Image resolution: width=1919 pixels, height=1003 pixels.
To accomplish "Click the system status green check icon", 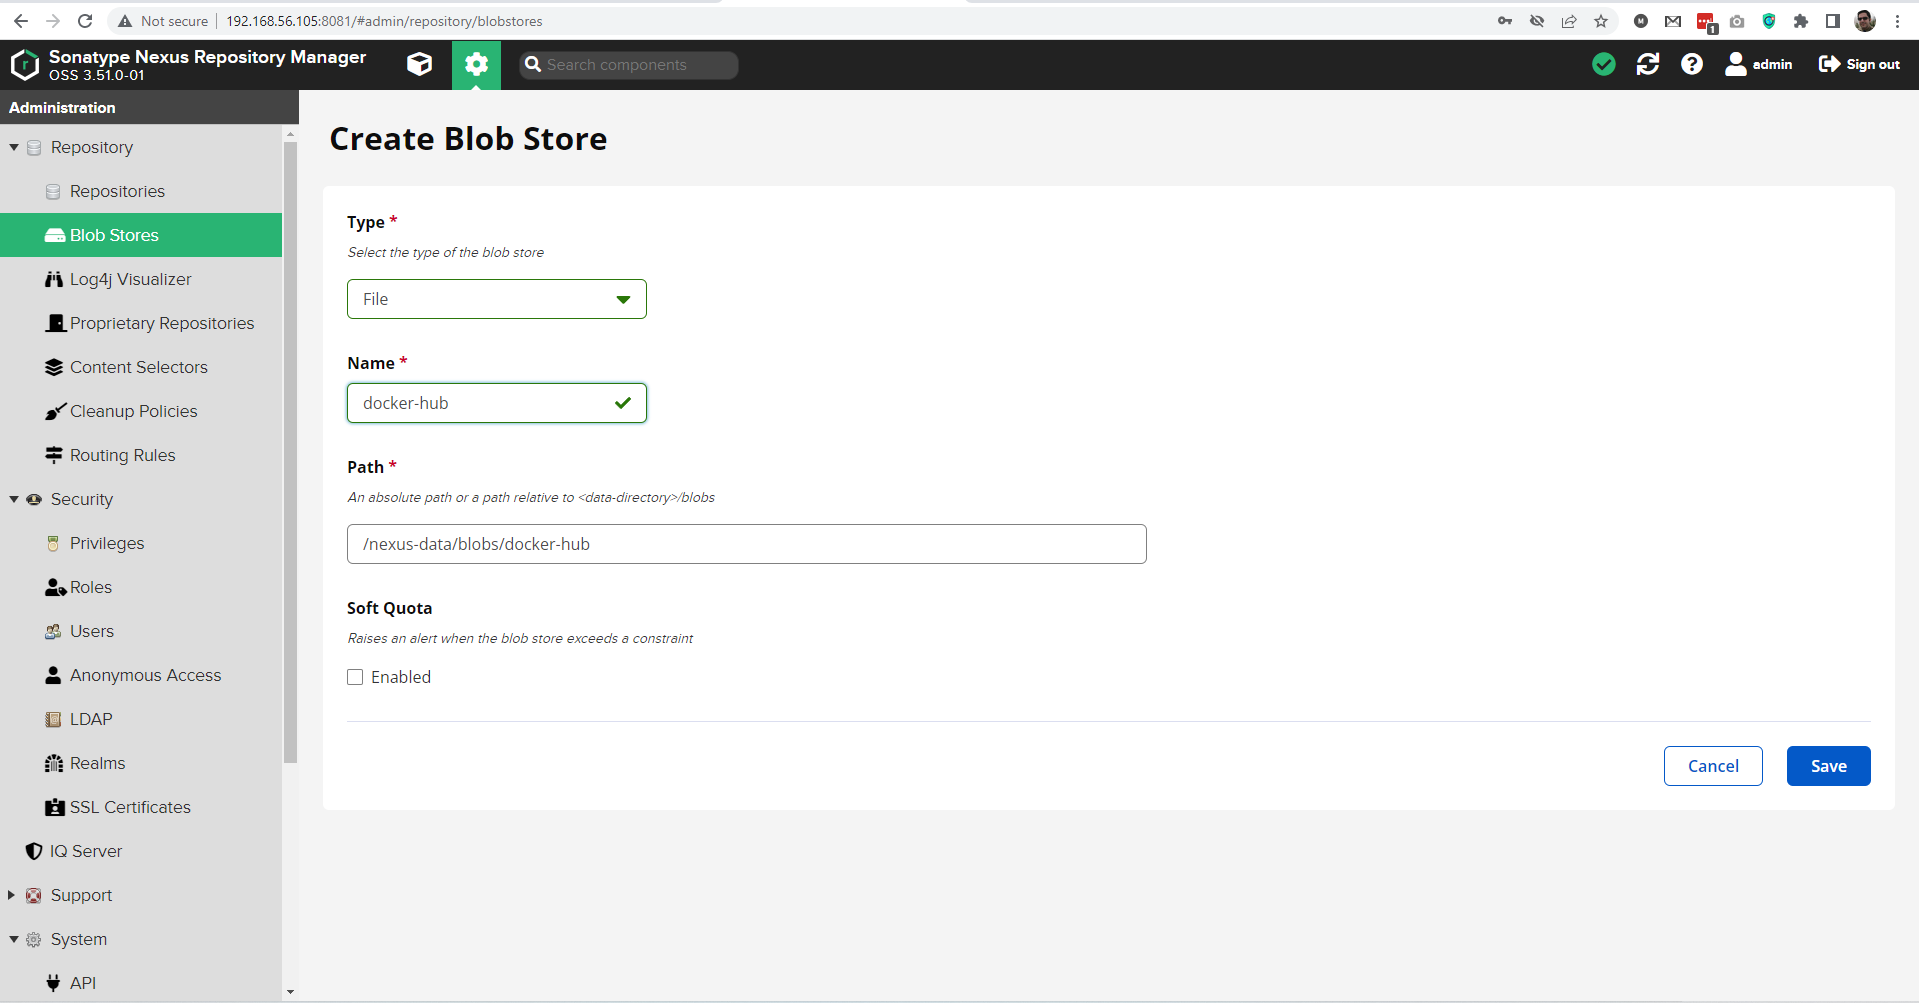I will pos(1604,65).
